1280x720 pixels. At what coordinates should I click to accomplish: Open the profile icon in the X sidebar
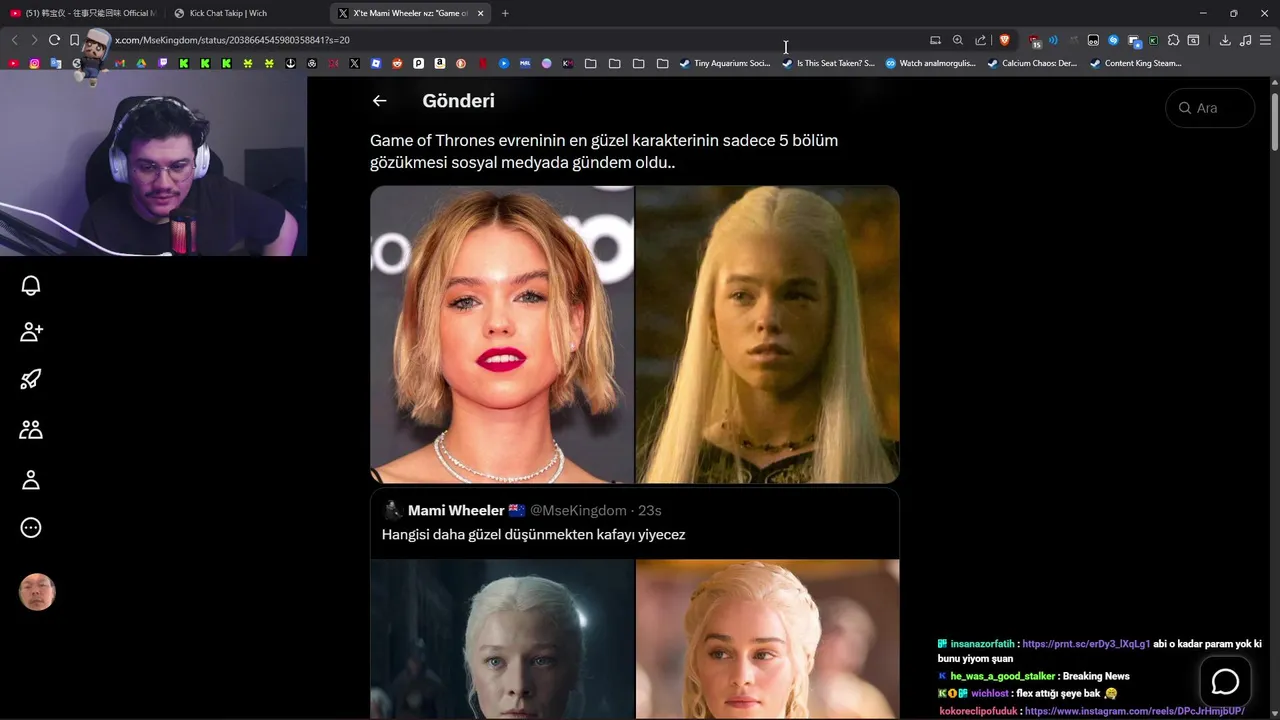(31, 480)
